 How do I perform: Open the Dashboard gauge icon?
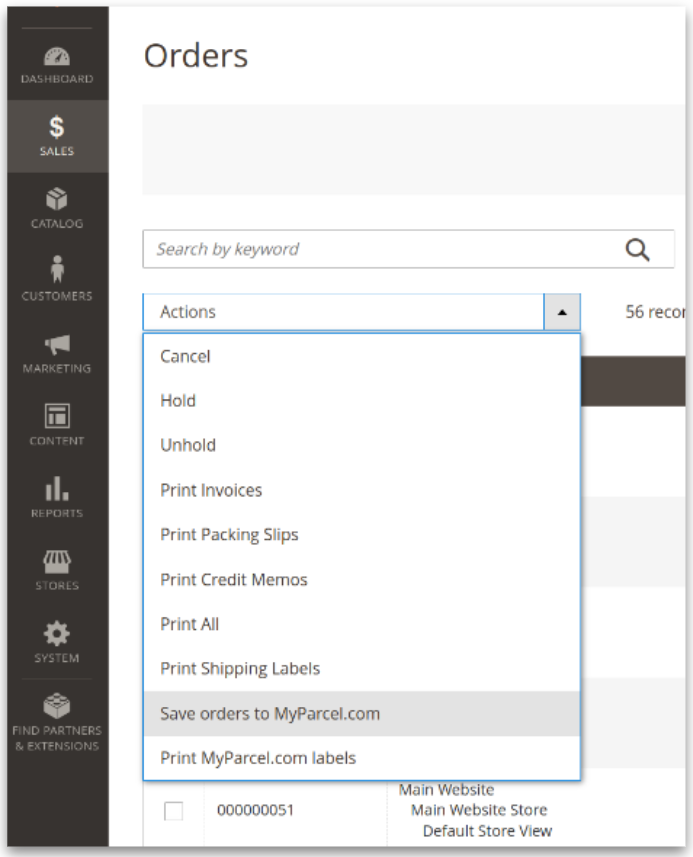(57, 58)
